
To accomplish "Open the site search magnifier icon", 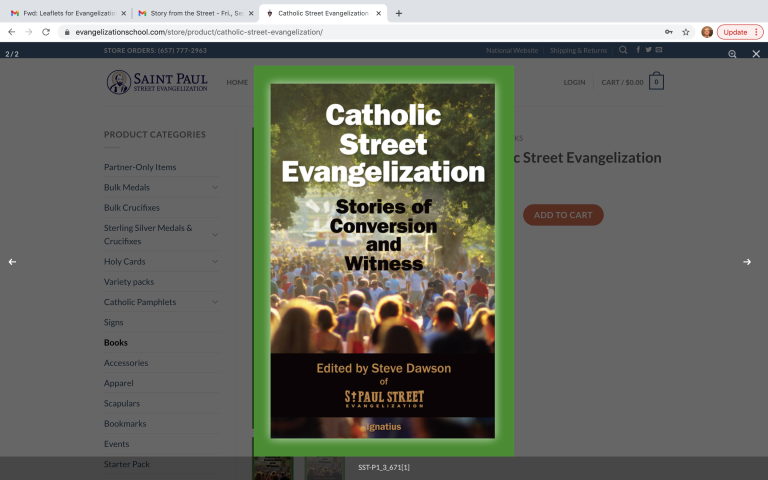I will click(623, 49).
